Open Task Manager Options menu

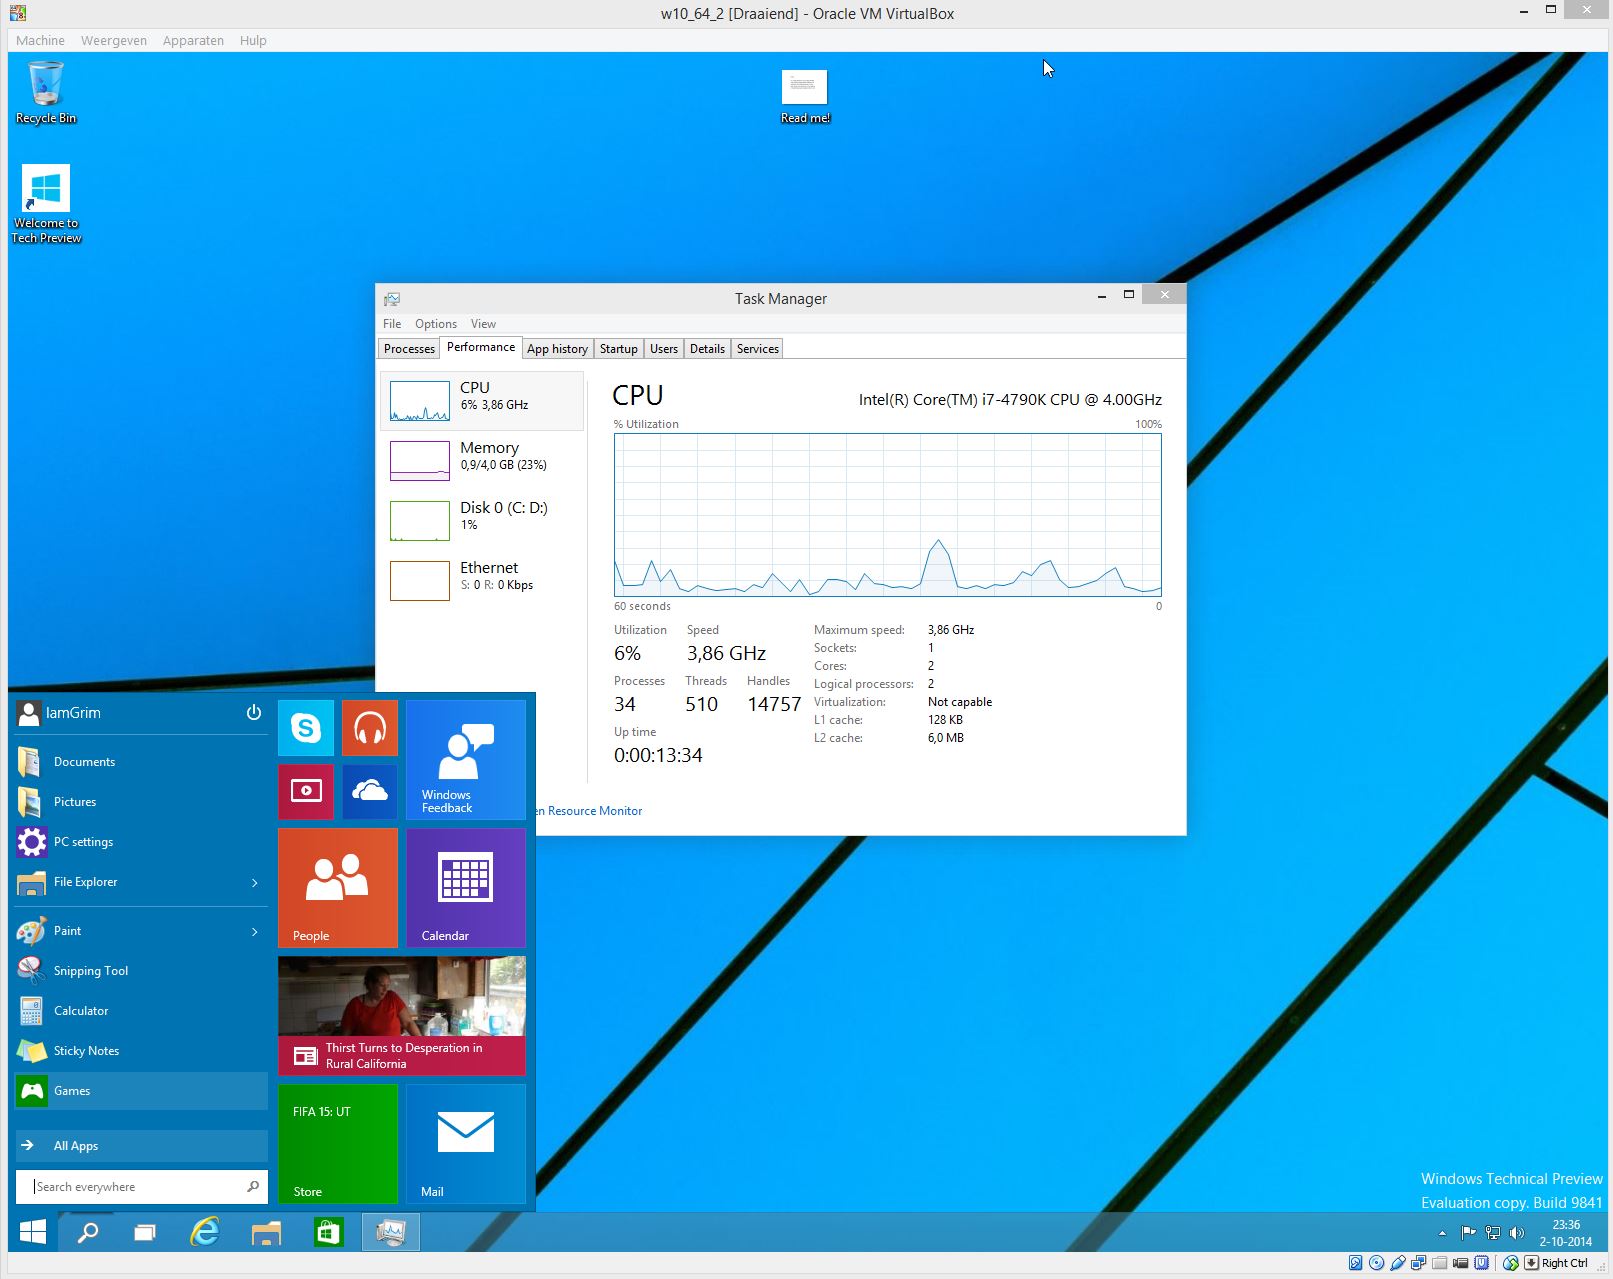436,324
